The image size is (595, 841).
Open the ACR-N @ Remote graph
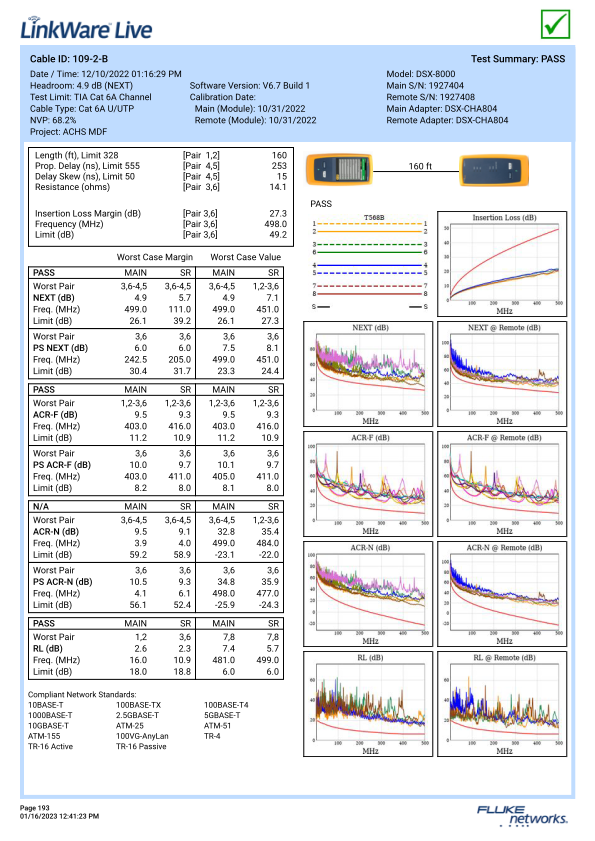coord(502,594)
